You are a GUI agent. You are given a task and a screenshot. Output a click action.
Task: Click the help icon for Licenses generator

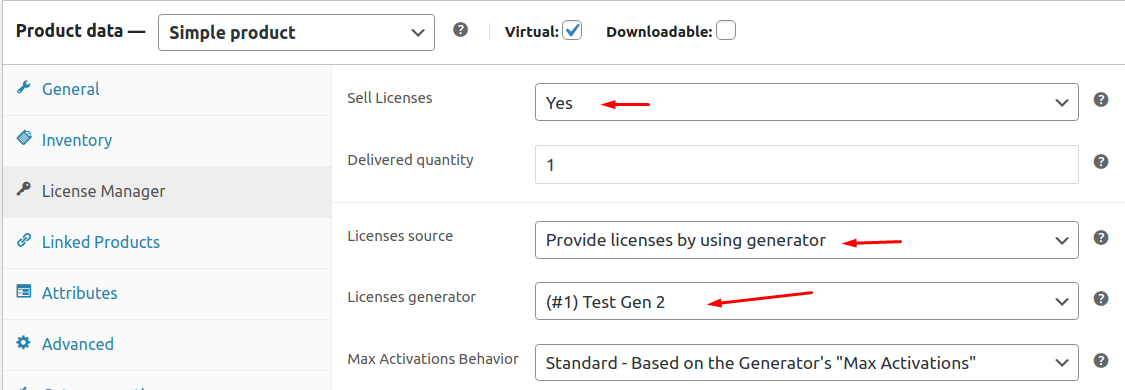[x=1101, y=298]
